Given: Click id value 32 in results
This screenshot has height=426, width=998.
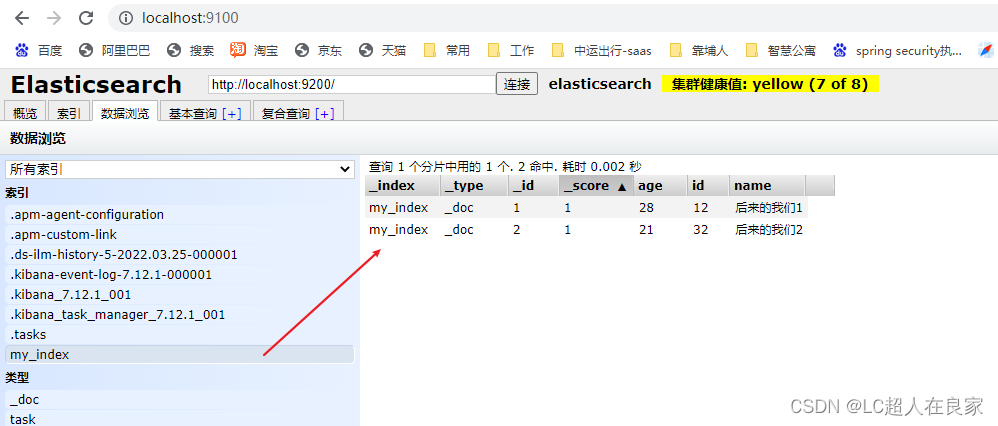Looking at the screenshot, I should [x=700, y=230].
